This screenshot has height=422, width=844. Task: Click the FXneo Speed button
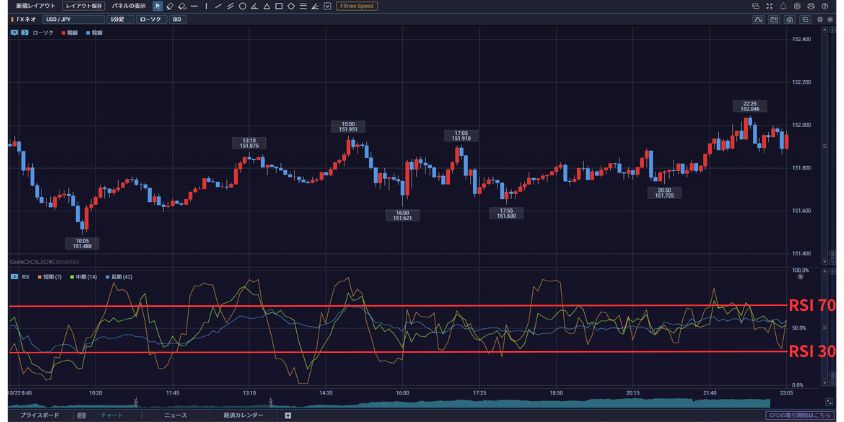355,6
